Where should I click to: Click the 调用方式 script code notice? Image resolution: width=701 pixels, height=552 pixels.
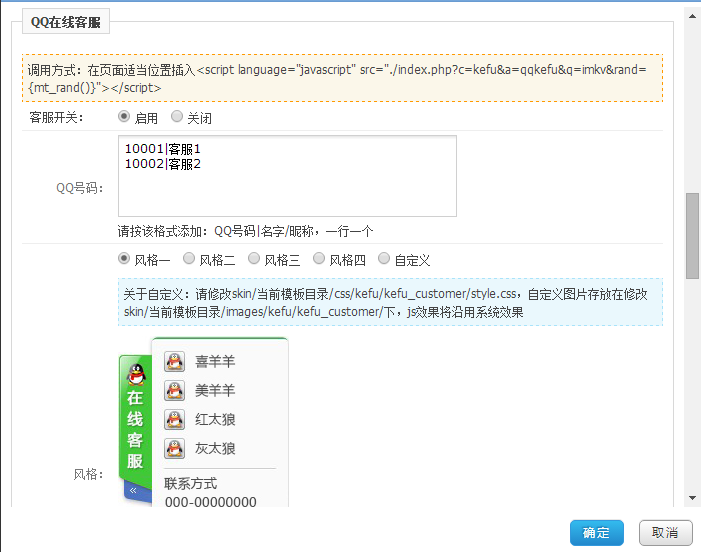pyautogui.click(x=342, y=78)
